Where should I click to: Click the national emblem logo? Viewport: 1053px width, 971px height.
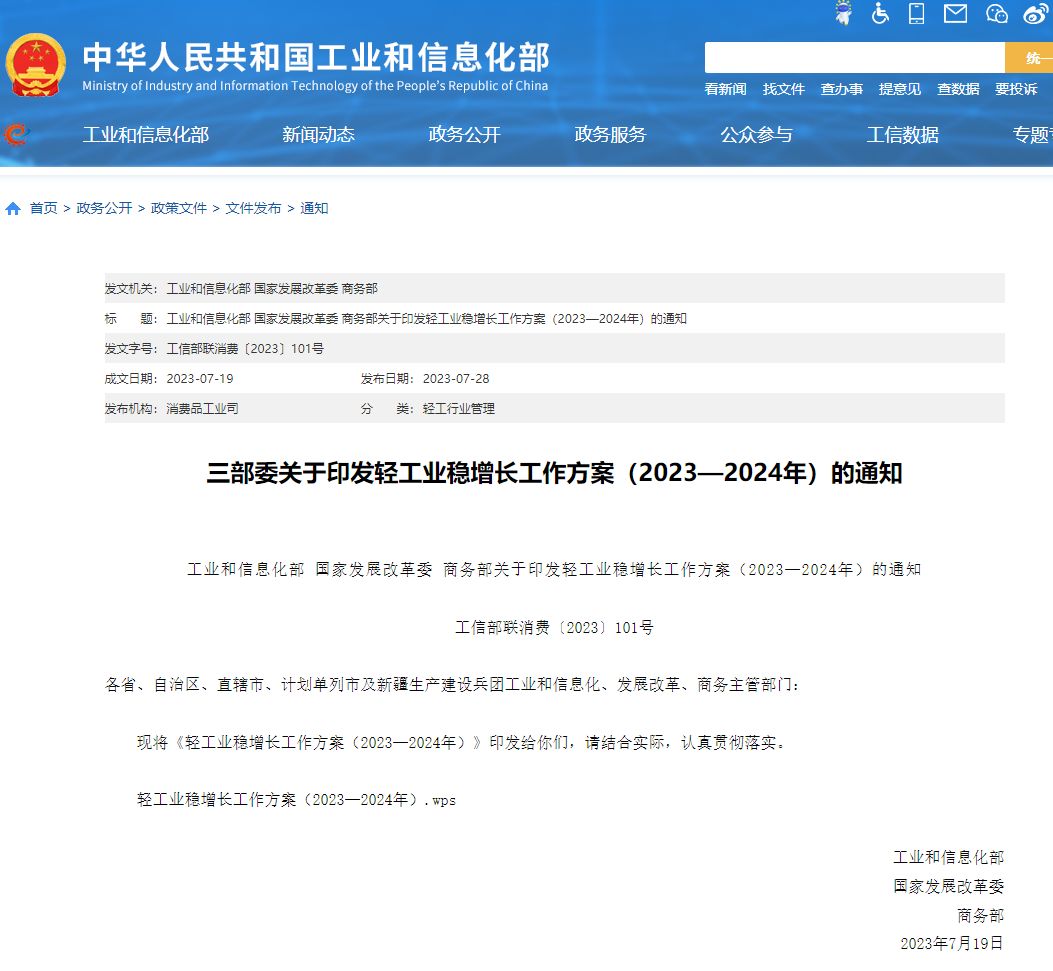[36, 65]
